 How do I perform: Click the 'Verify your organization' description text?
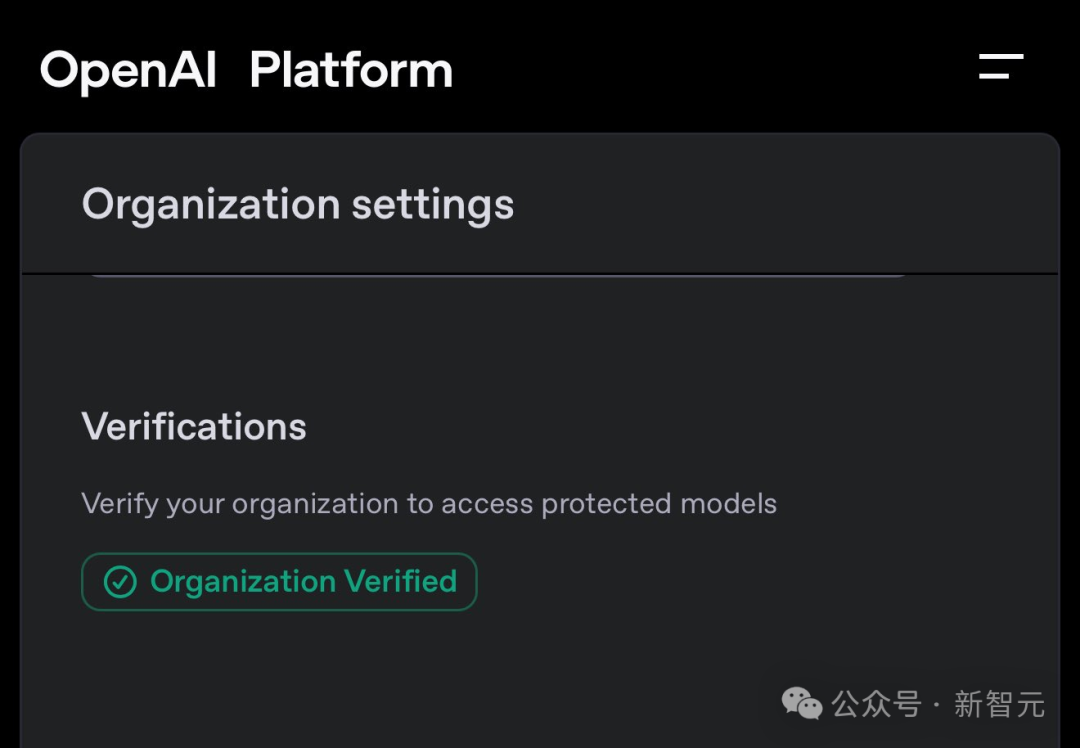click(x=428, y=503)
